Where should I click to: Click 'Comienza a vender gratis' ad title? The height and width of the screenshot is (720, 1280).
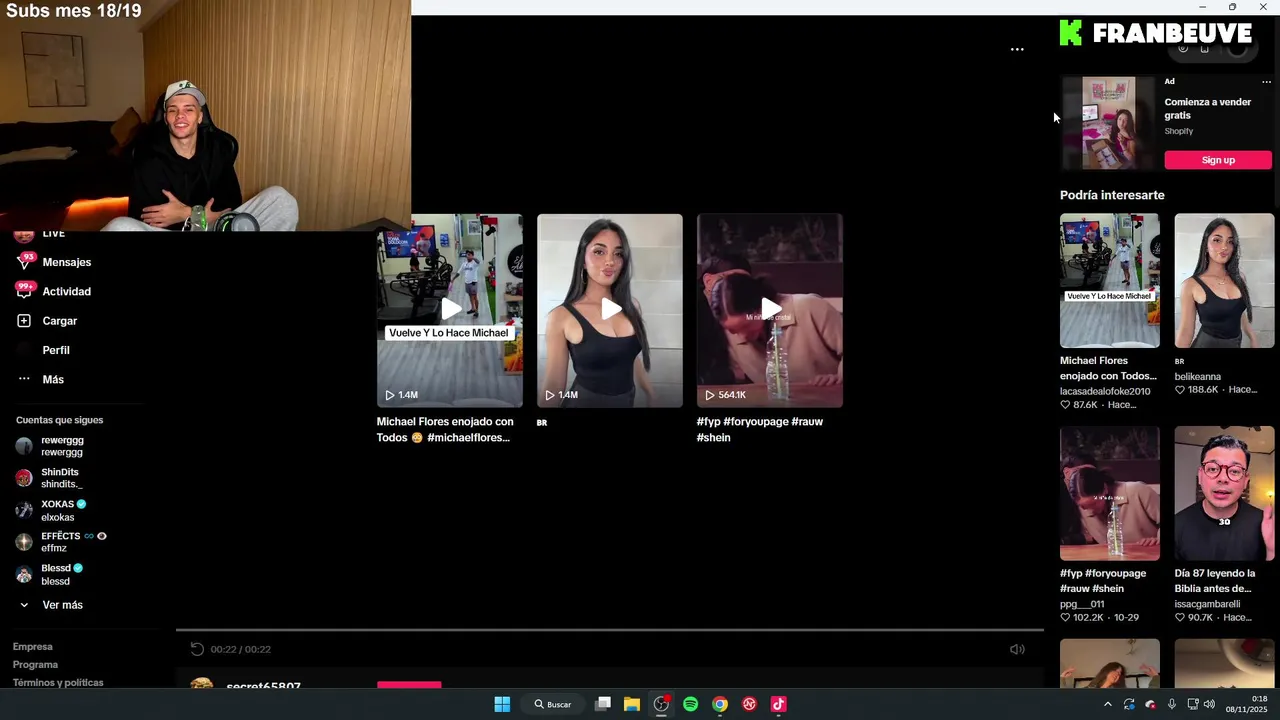click(1207, 108)
